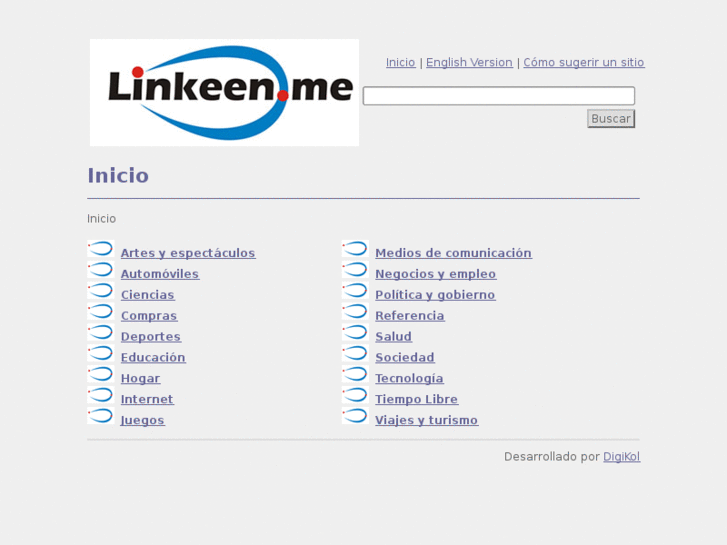Open the Sociedad category link
This screenshot has height=545, width=727.
coord(405,358)
